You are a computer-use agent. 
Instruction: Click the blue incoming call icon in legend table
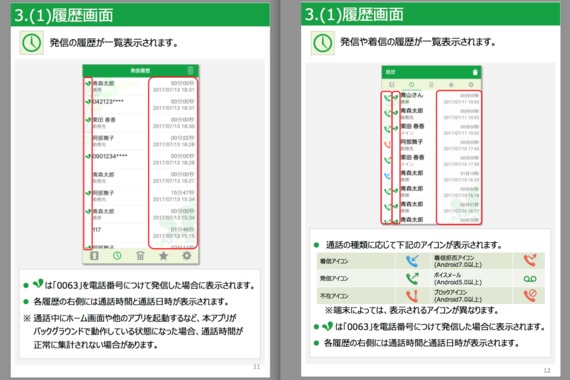coord(412,261)
